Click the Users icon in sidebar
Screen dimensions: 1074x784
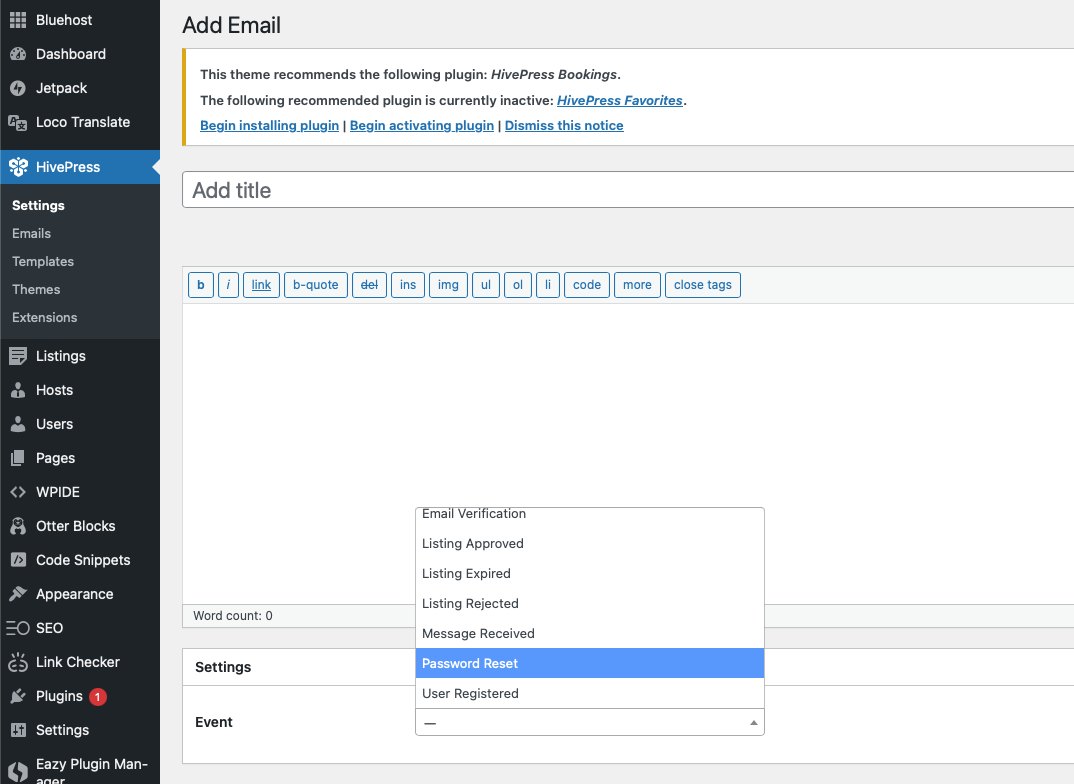click(x=18, y=425)
